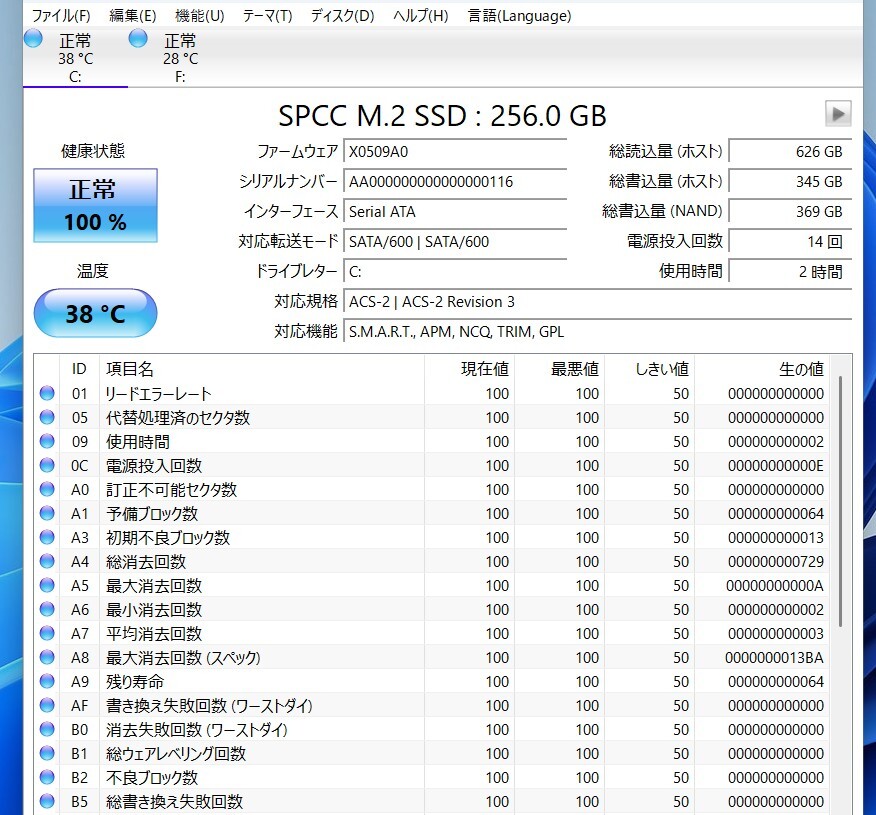Click the 正常 100 % health status button
The height and width of the screenshot is (815, 876).
(96, 206)
